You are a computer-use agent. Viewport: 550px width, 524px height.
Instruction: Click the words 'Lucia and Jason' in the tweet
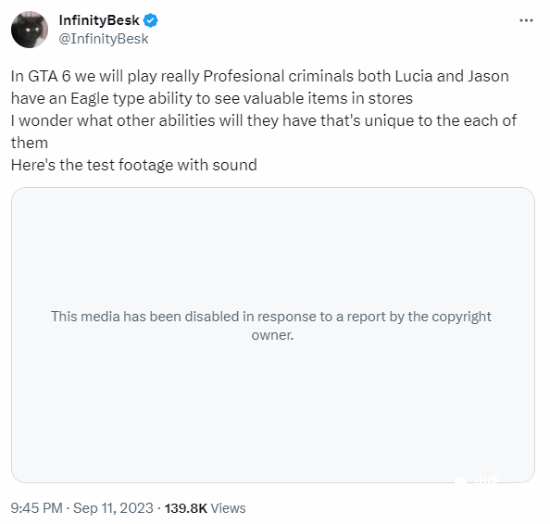tap(452, 76)
